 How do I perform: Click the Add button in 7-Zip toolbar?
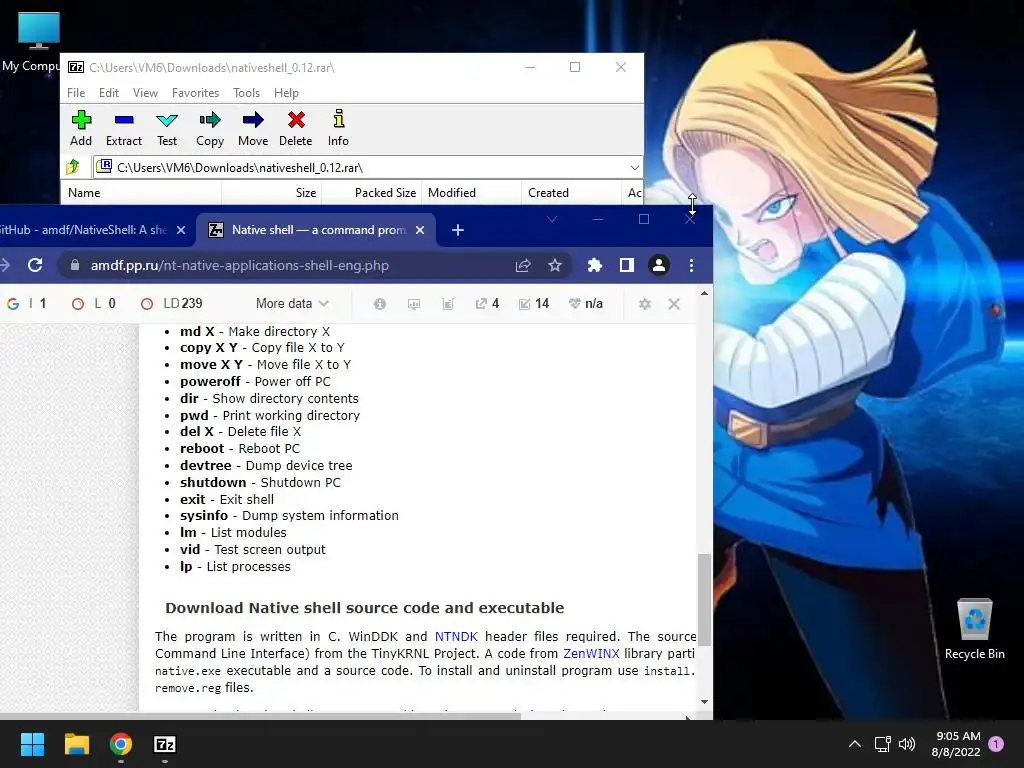pos(81,128)
